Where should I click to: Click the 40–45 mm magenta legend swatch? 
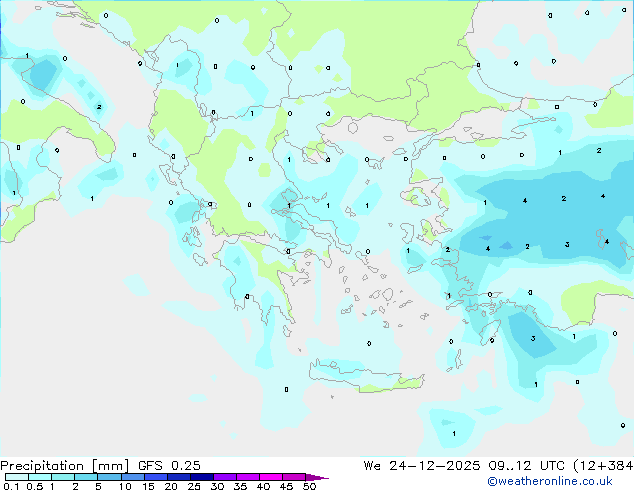(x=271, y=477)
